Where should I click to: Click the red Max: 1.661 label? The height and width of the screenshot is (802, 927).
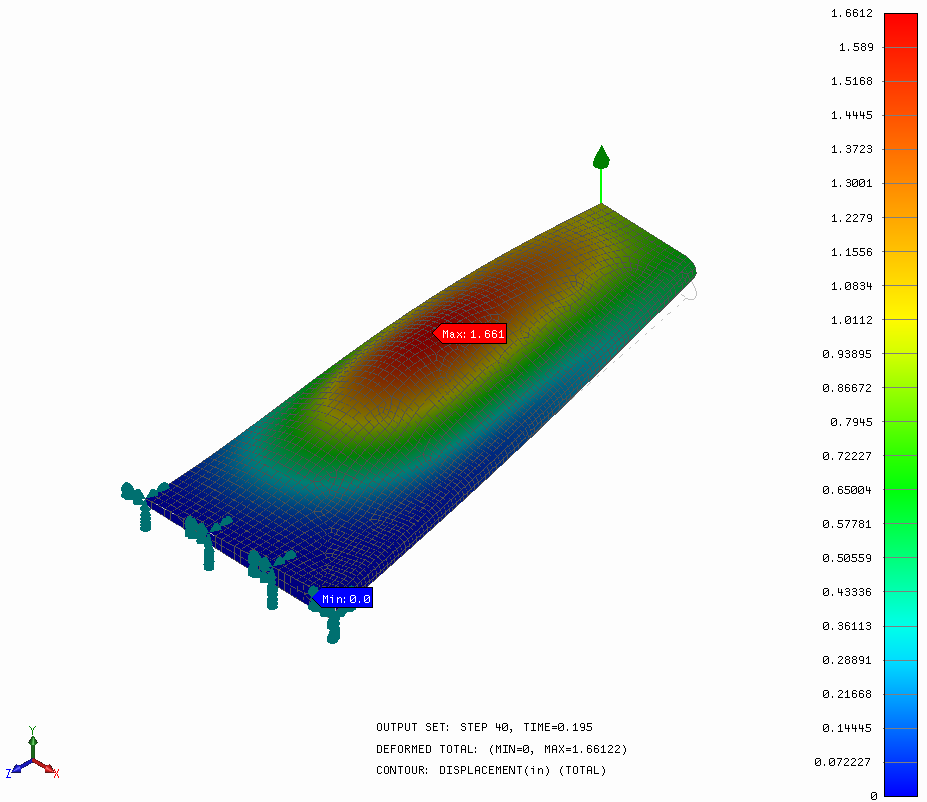(470, 334)
